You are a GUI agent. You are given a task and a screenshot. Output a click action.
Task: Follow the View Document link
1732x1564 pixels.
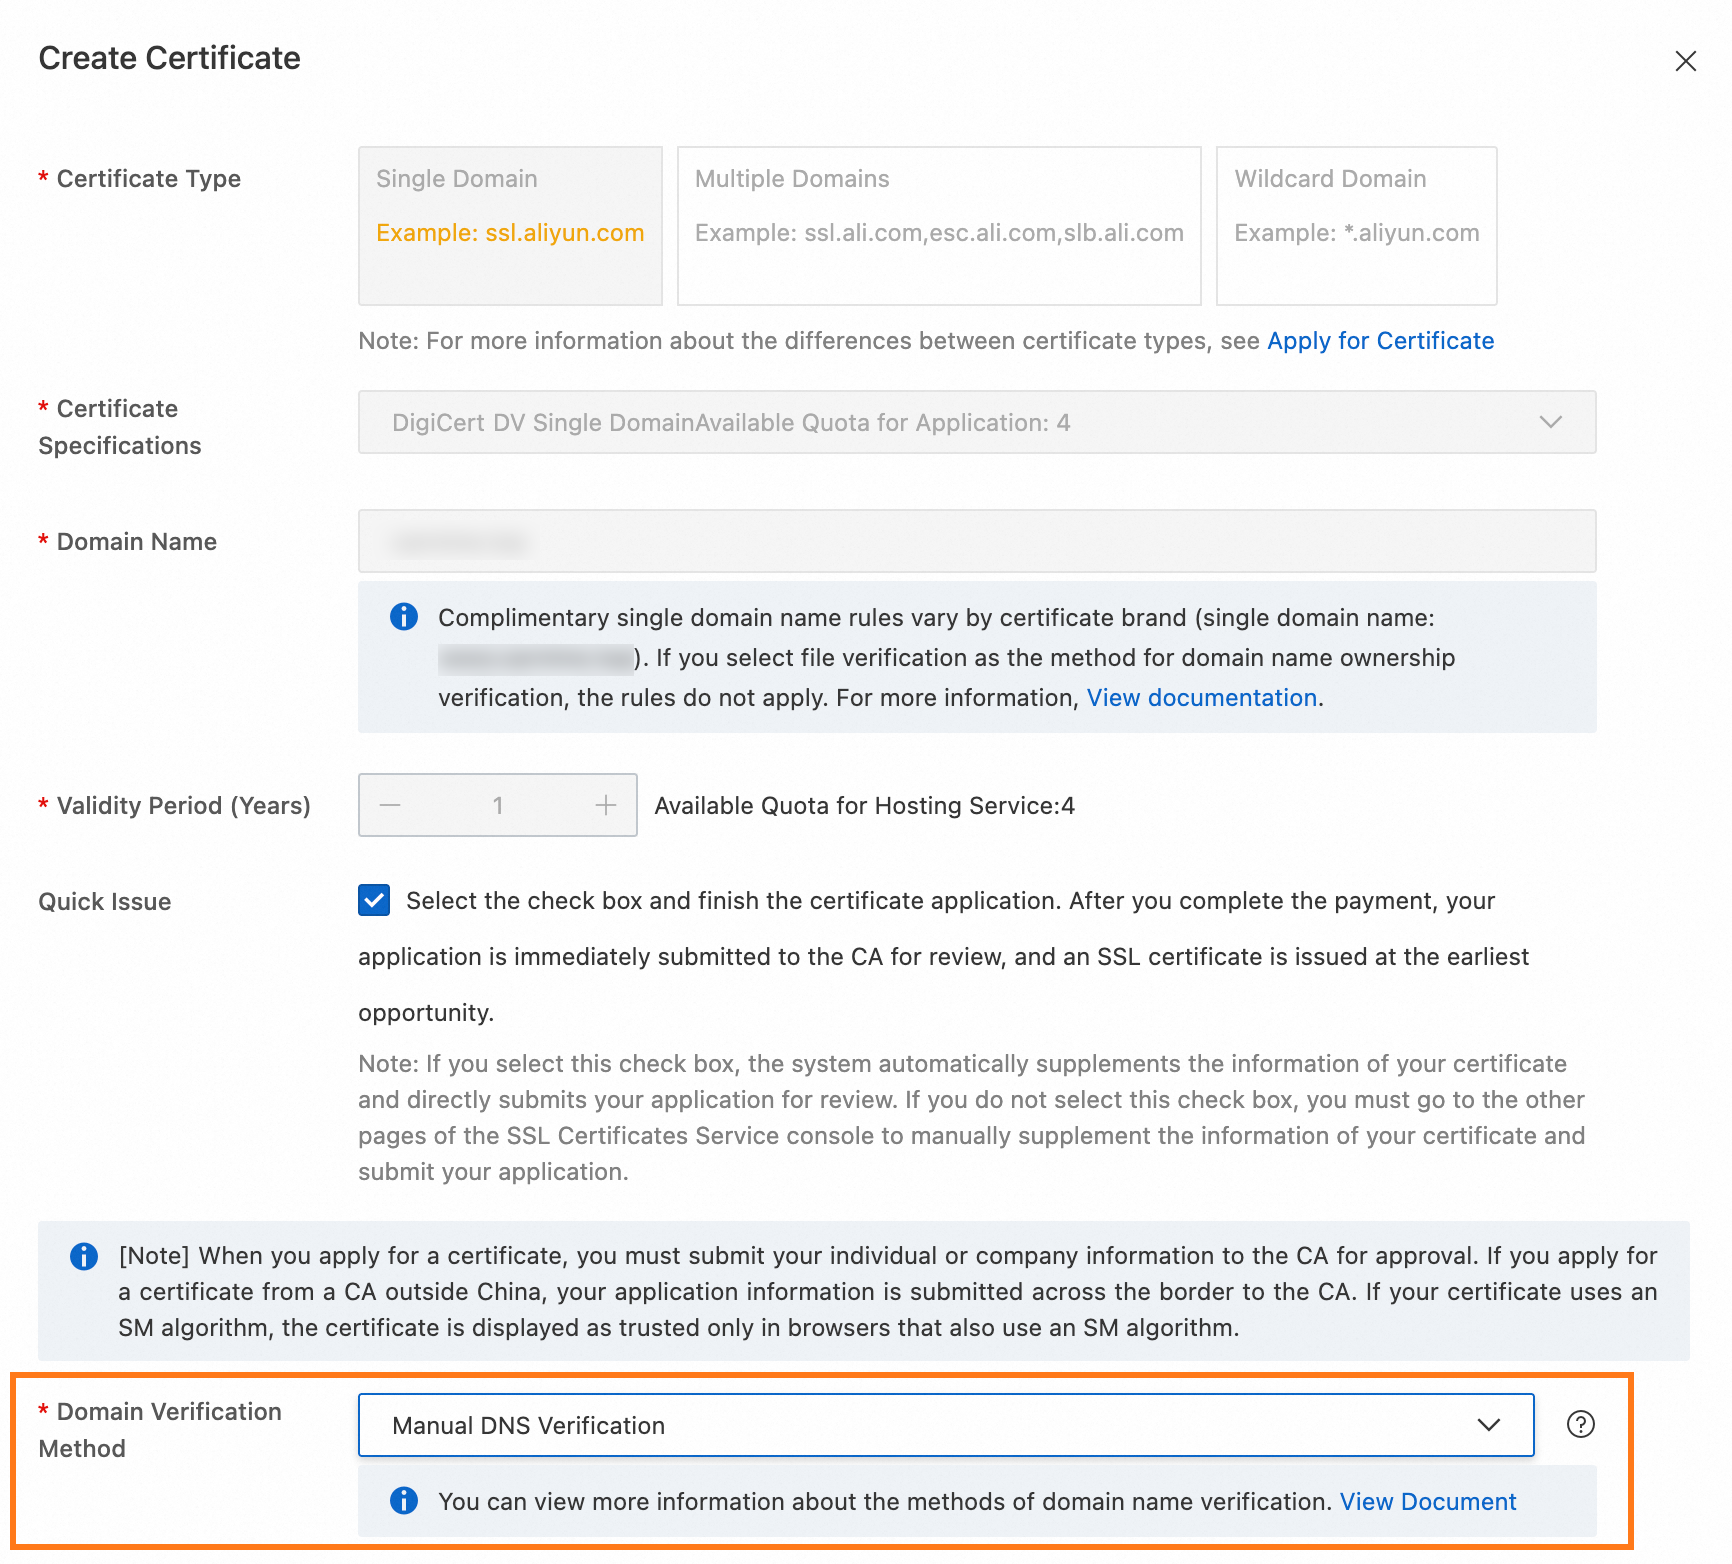[x=1427, y=1501]
